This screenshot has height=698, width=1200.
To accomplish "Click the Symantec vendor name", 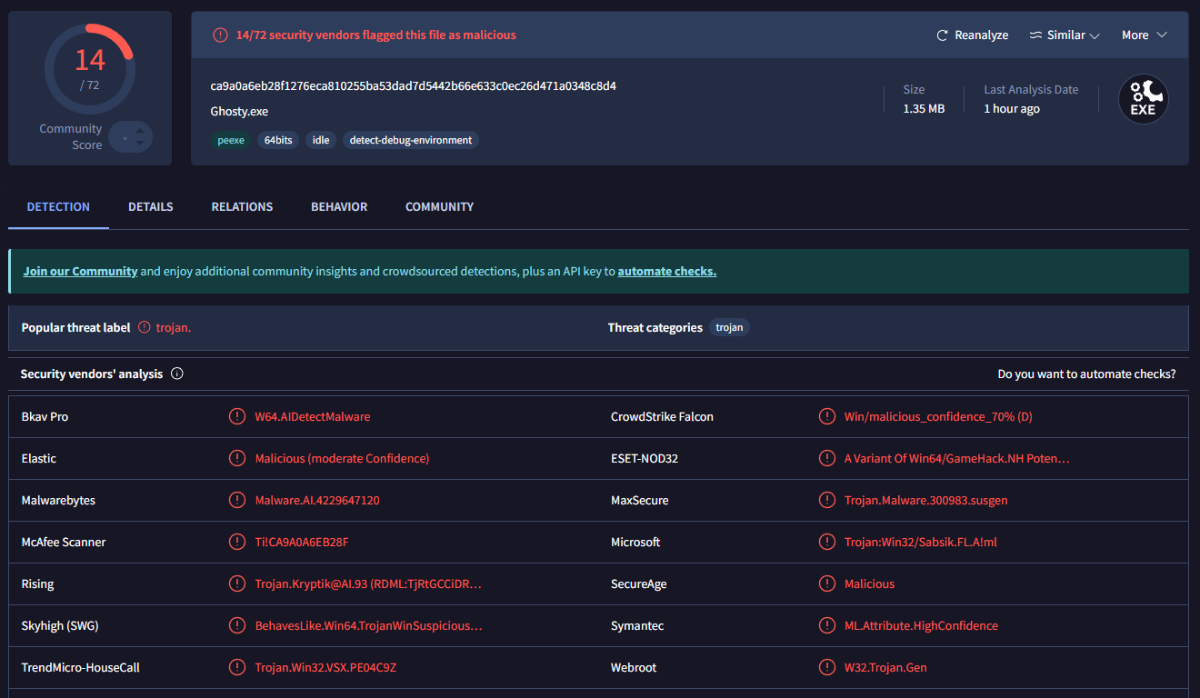I will (637, 626).
